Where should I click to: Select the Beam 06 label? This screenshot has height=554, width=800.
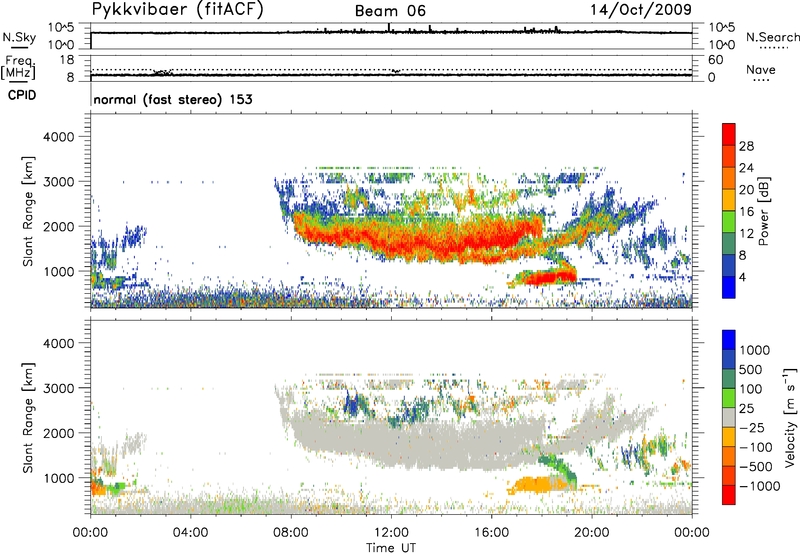coord(390,11)
